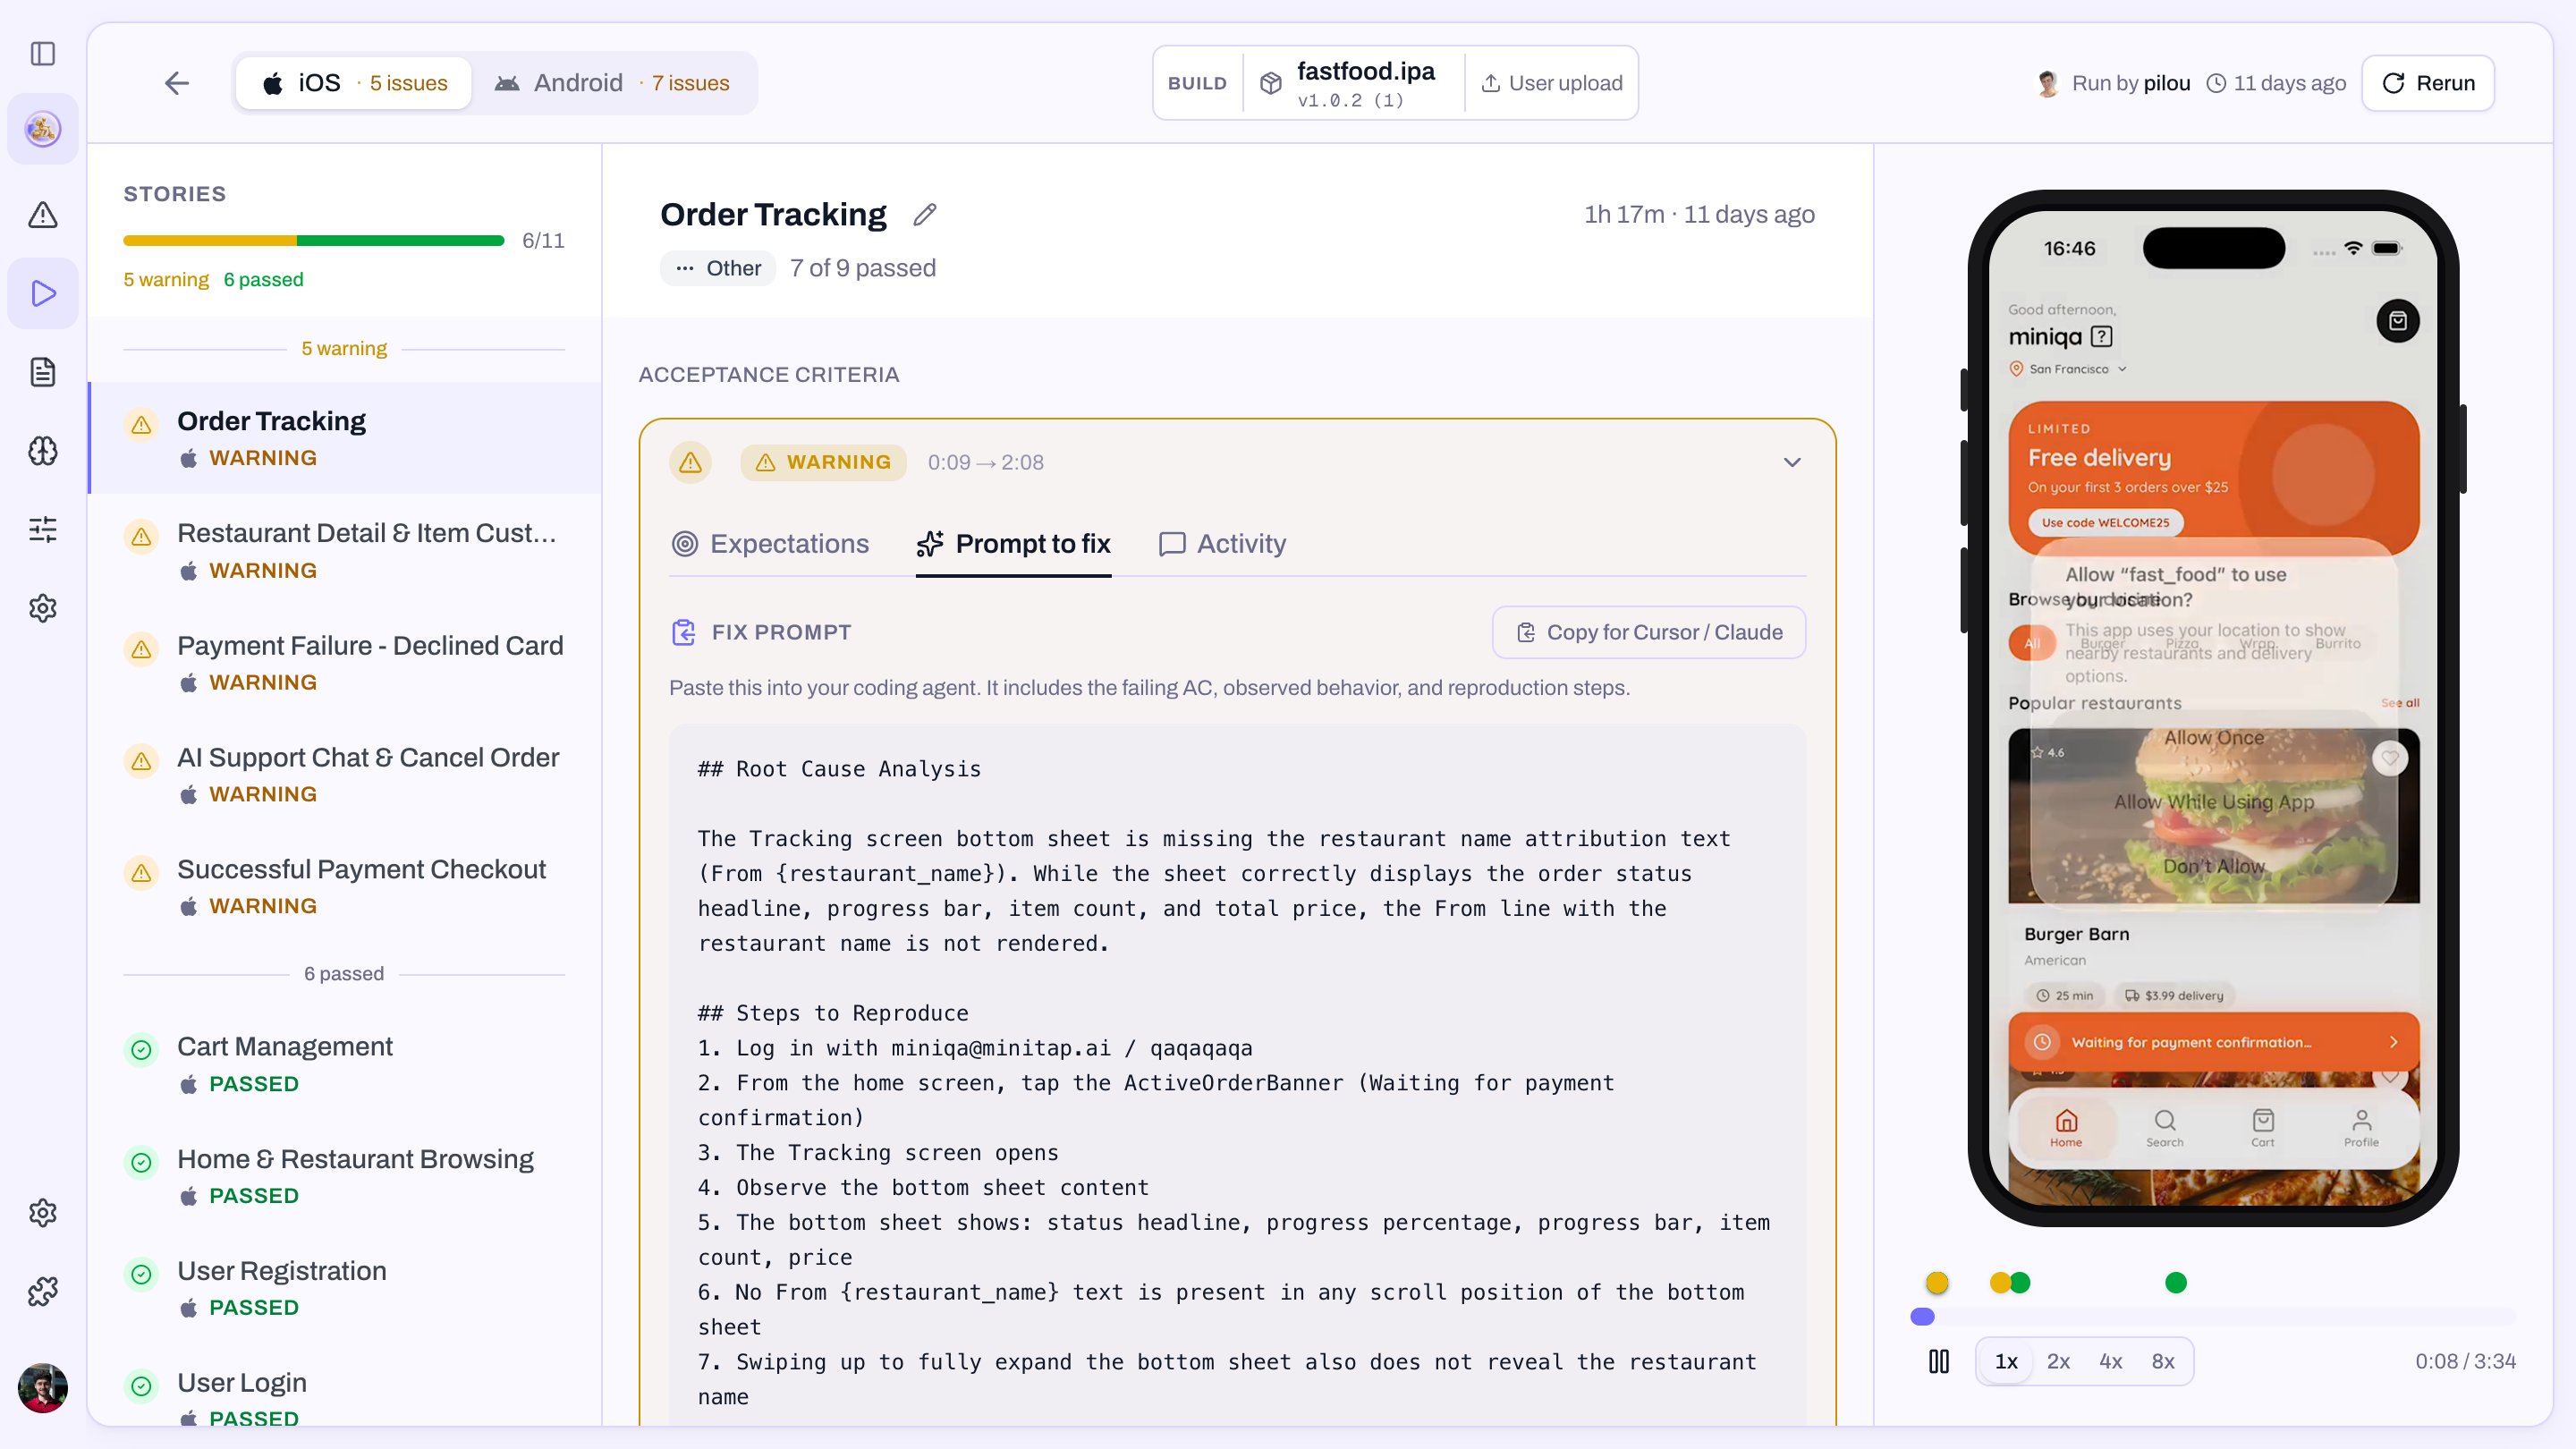Open the brain icon in the left rail
Image resolution: width=2576 pixels, height=1449 pixels.
[x=43, y=451]
